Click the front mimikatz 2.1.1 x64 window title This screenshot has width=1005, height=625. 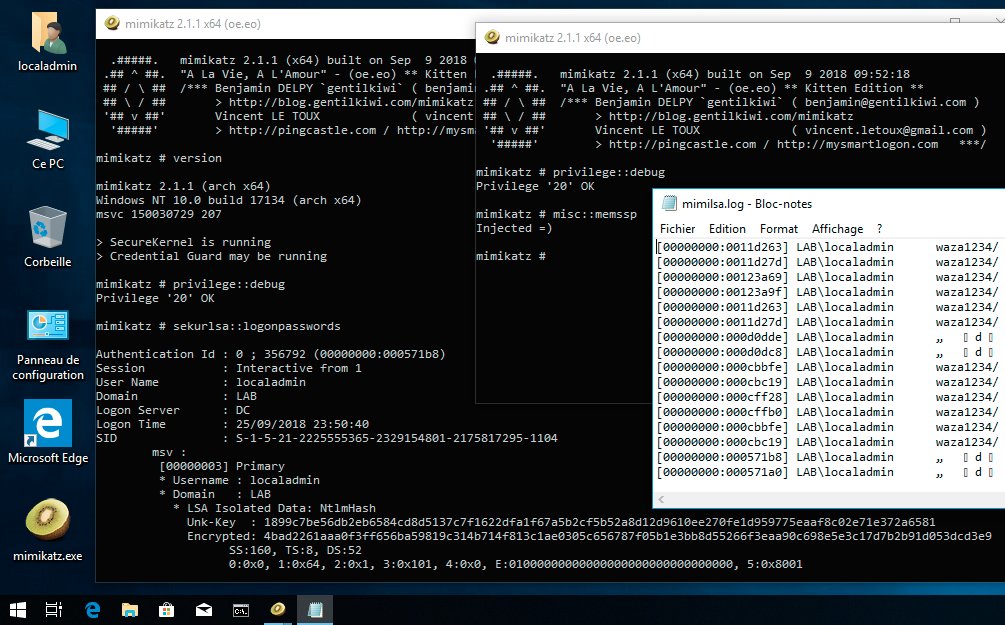click(x=572, y=38)
